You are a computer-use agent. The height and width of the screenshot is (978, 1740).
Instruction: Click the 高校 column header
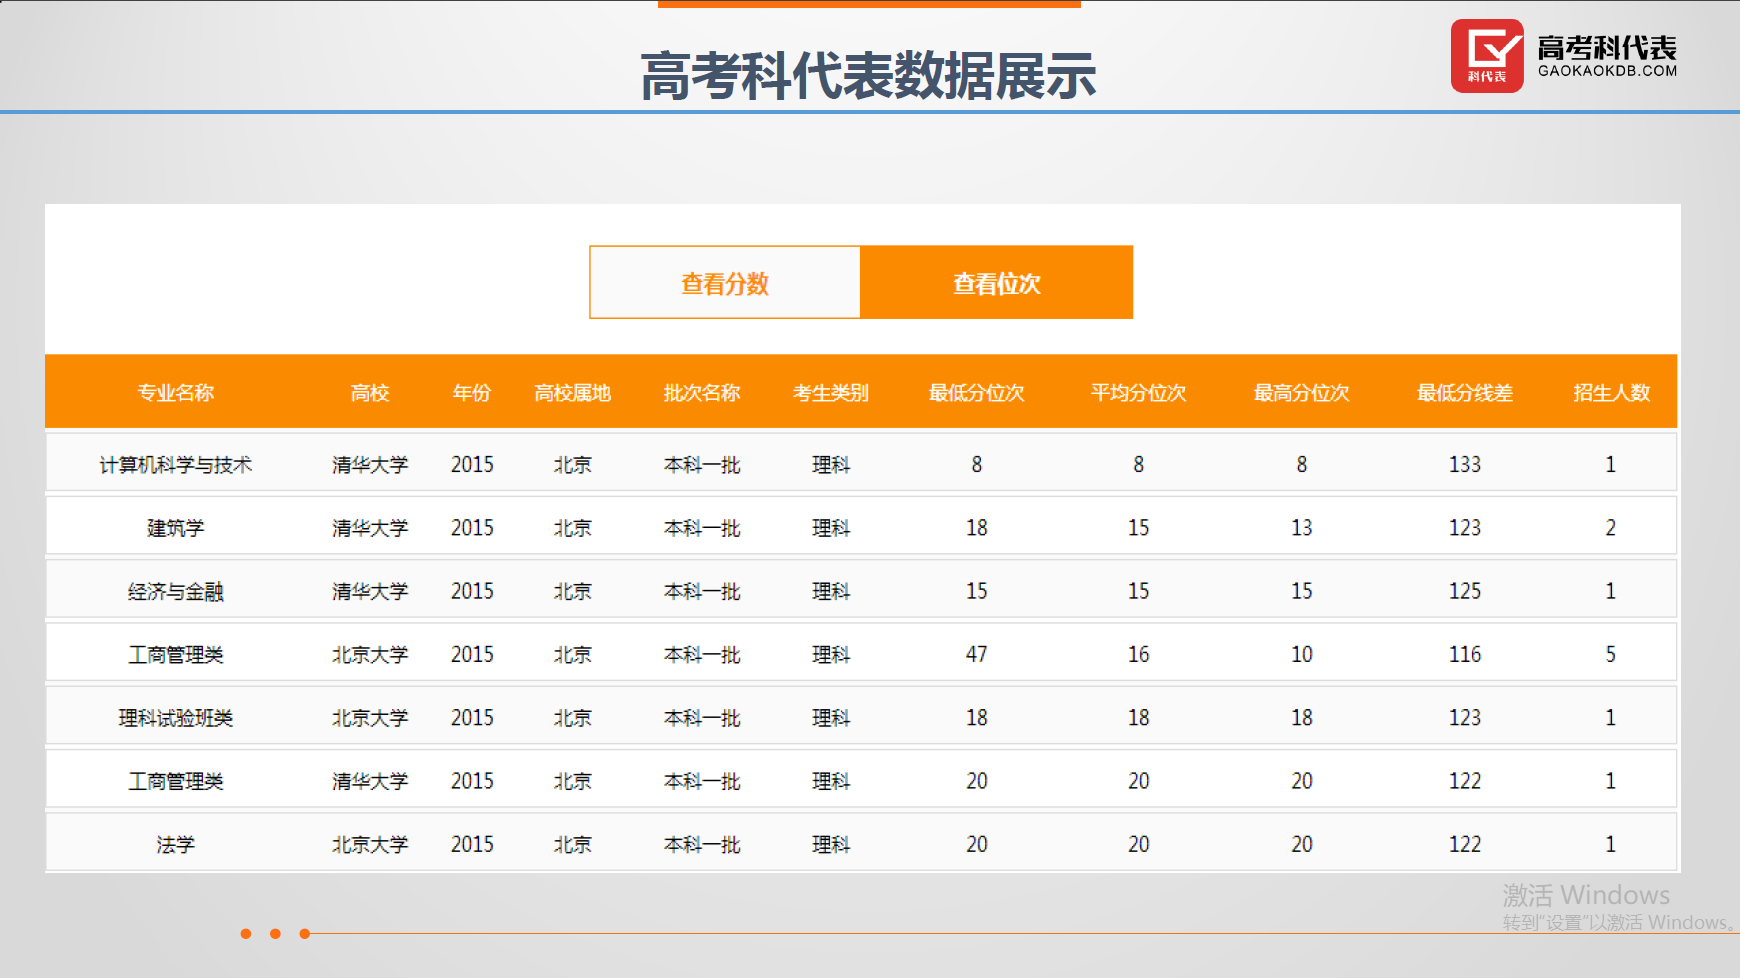point(370,393)
